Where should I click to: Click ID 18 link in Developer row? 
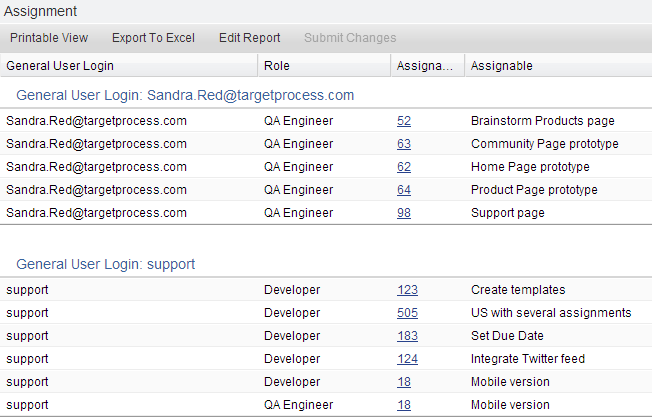click(x=404, y=382)
